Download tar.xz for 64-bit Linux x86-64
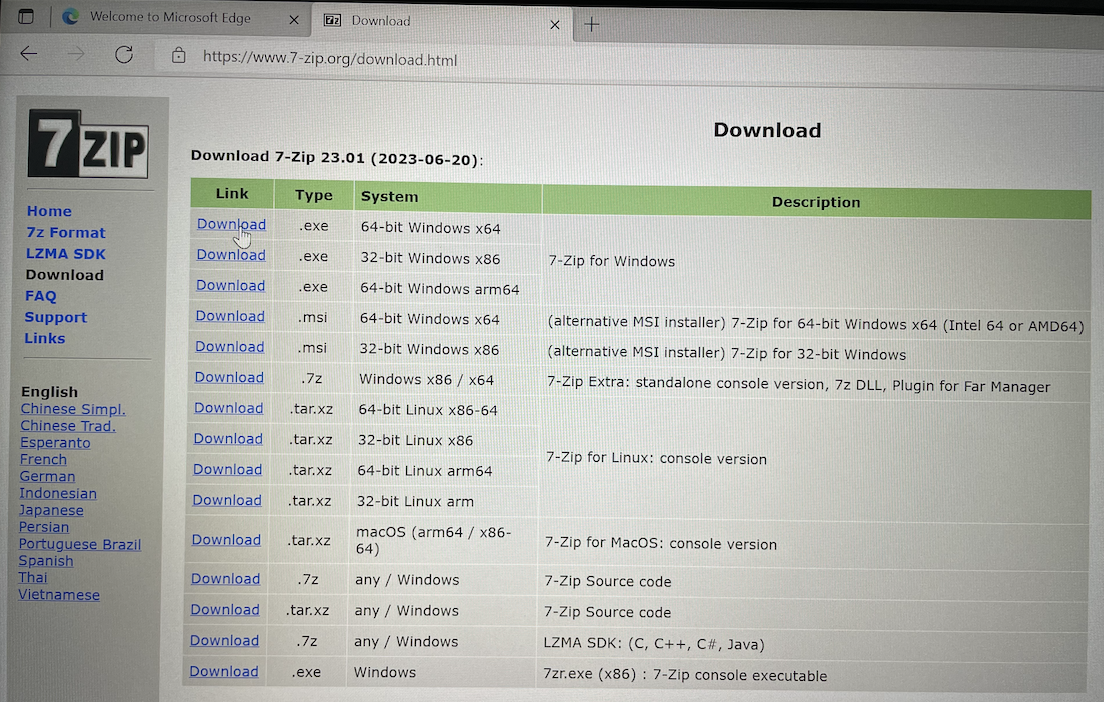 tap(228, 408)
